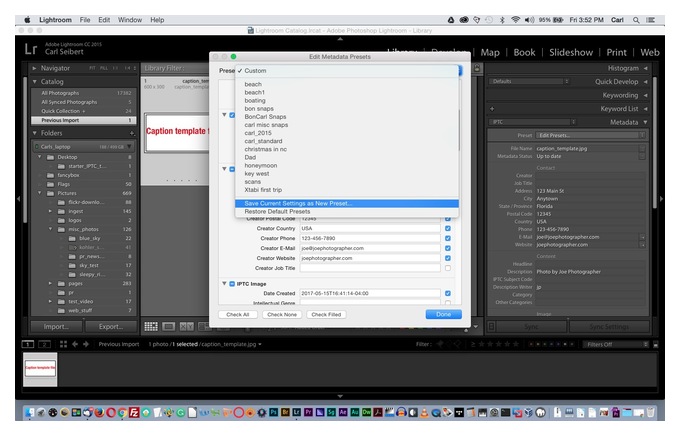
Task: Switch to Loupe view icon
Action: [x=169, y=326]
